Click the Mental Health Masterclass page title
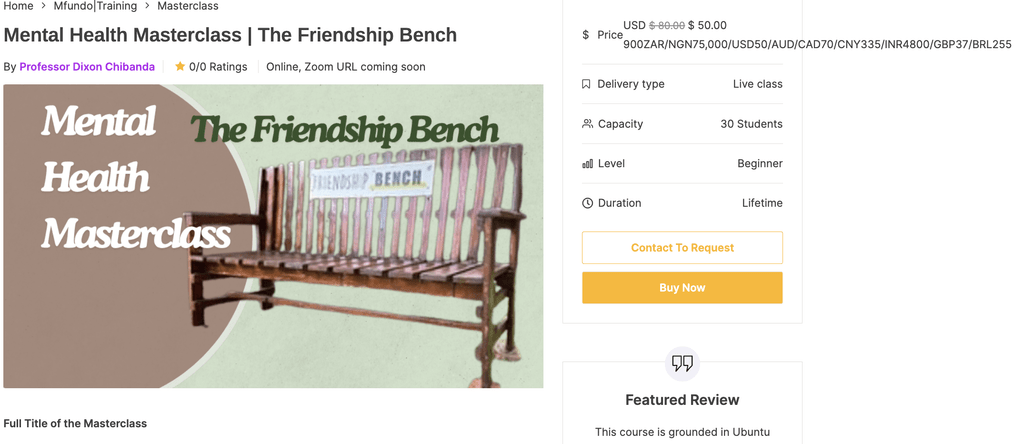Screen dimensions: 1024x444 click(230, 35)
